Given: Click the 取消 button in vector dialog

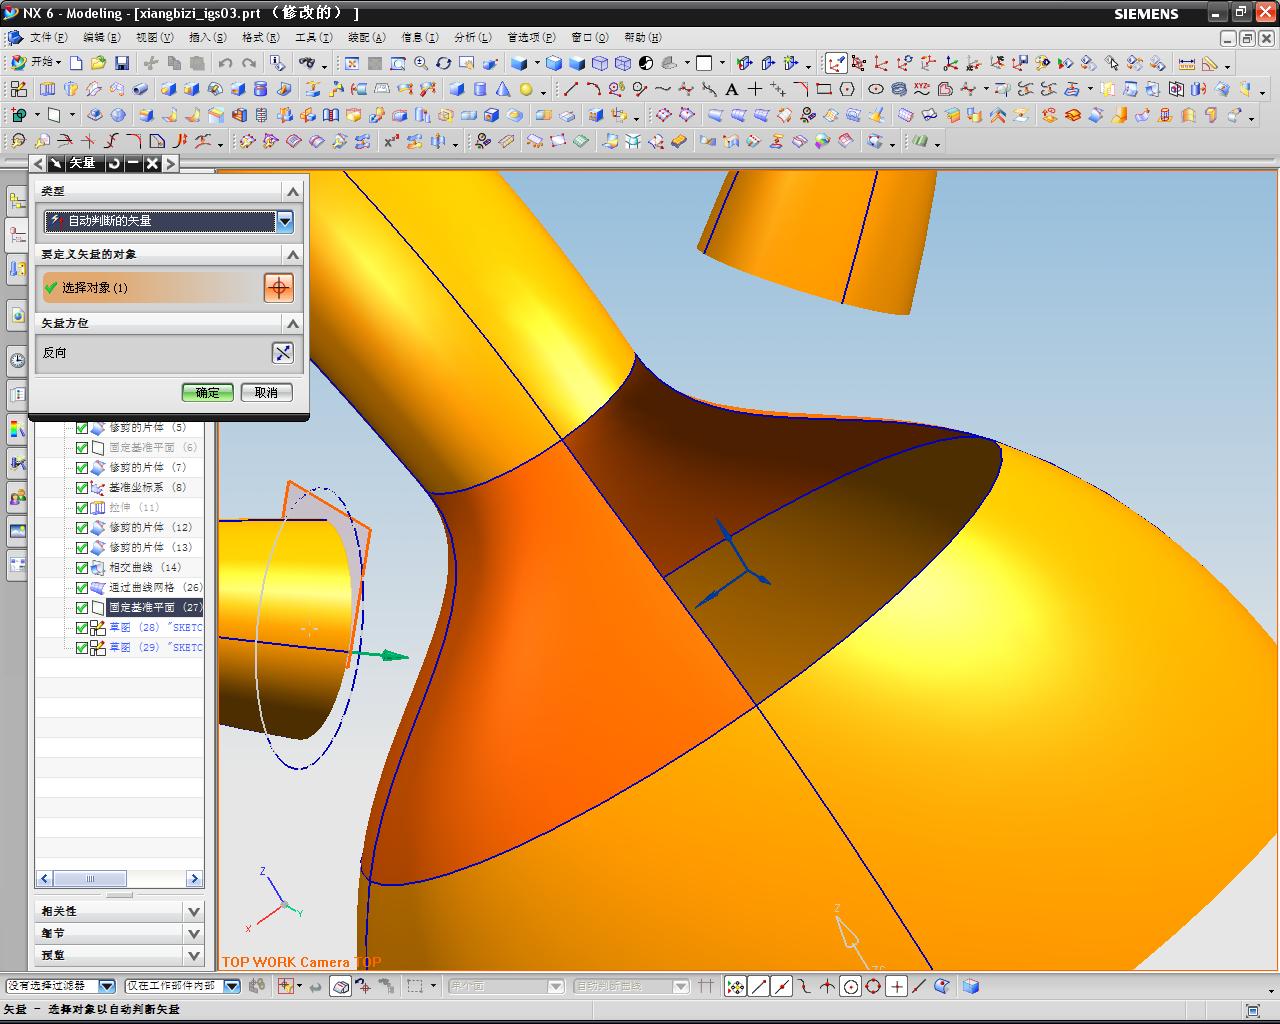Looking at the screenshot, I should [266, 393].
